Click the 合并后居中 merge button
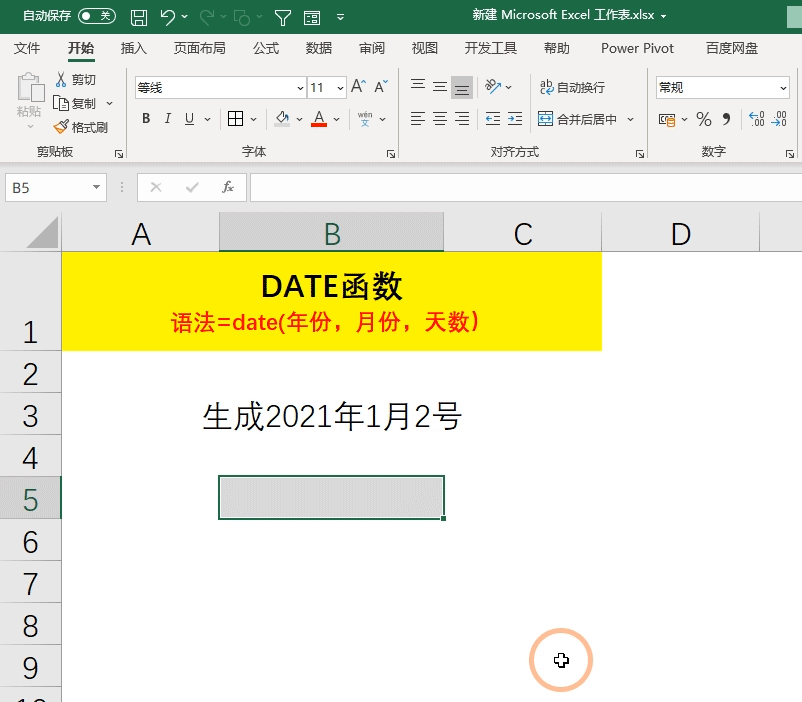The width and height of the screenshot is (802, 702). coord(582,118)
